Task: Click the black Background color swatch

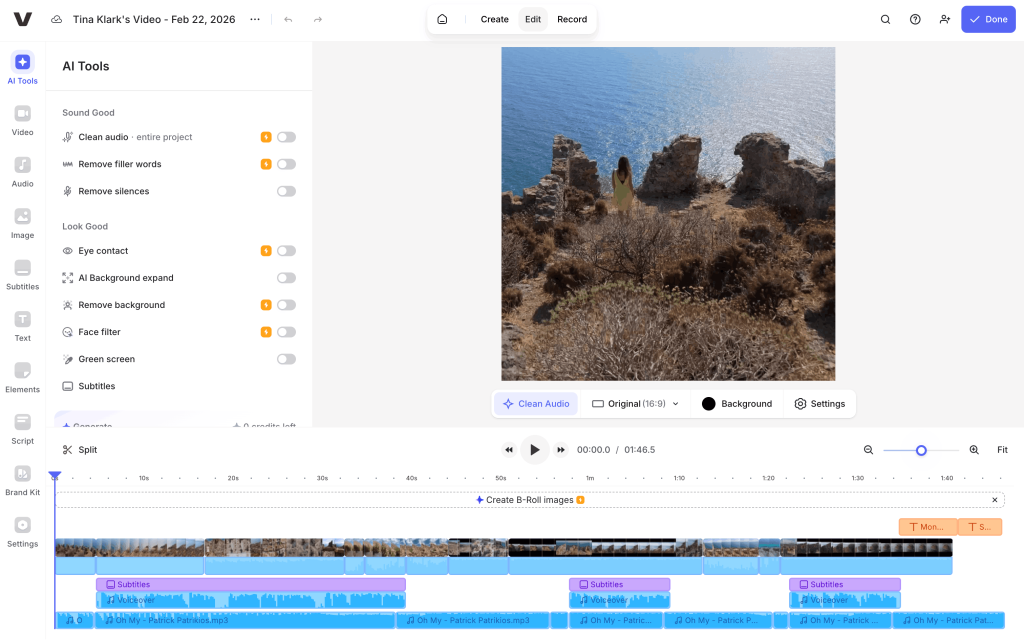Action: click(709, 404)
